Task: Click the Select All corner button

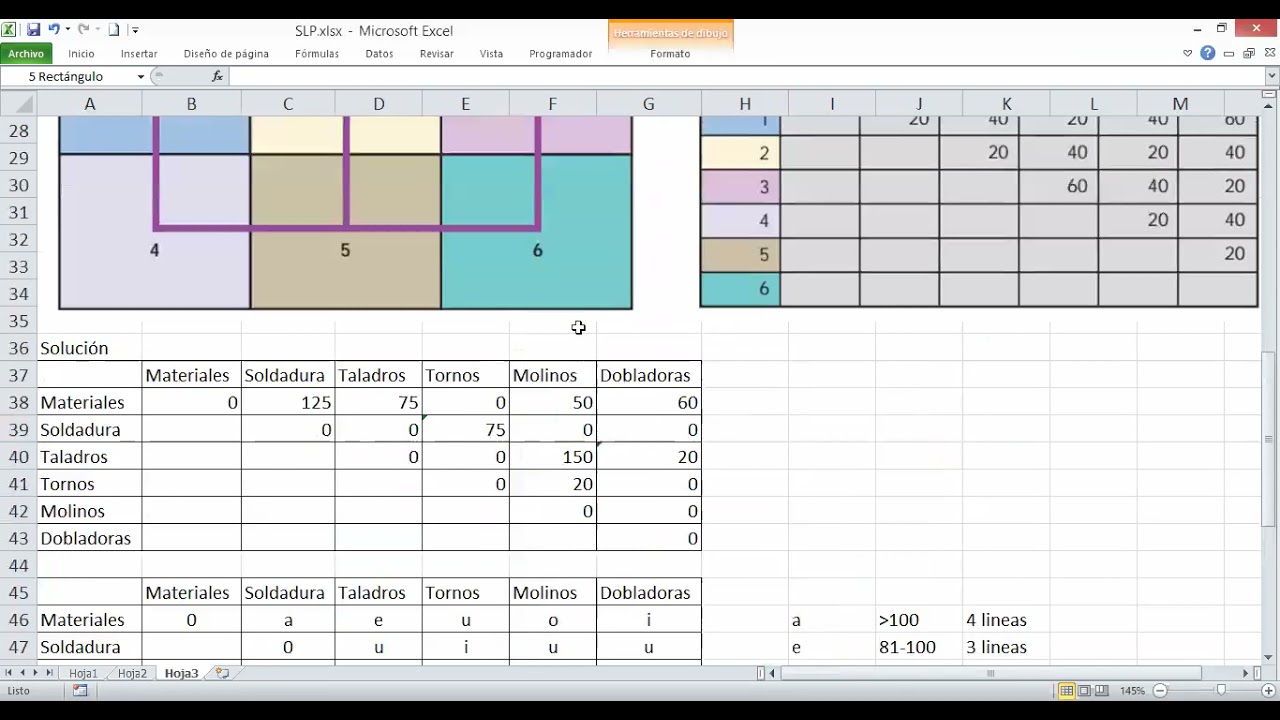Action: pyautogui.click(x=18, y=104)
